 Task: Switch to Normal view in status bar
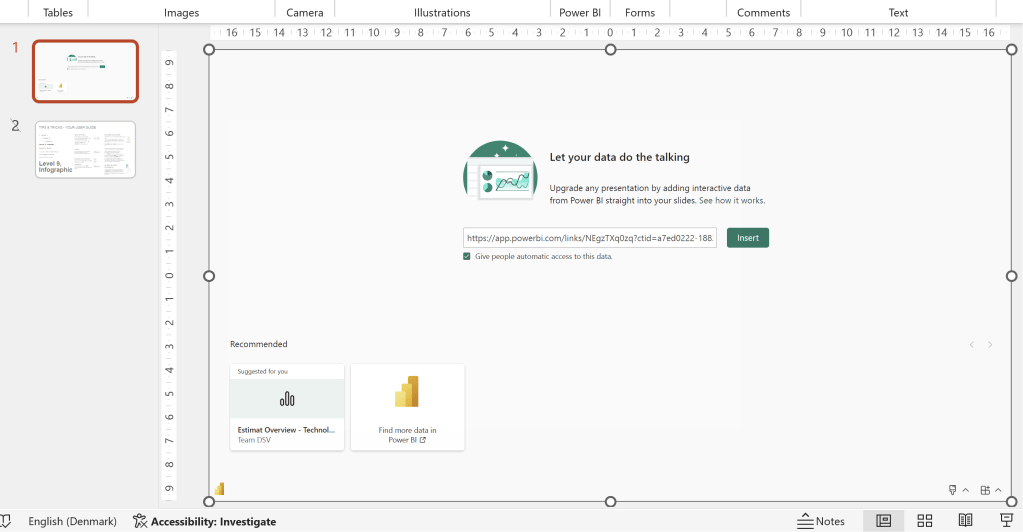tap(883, 521)
